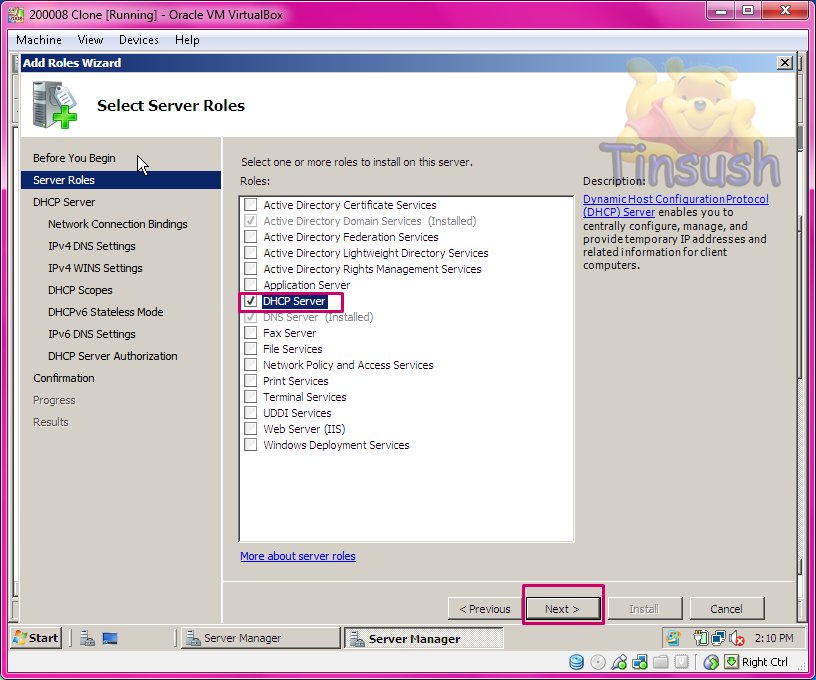Image resolution: width=816 pixels, height=680 pixels.
Task: Enable Active Directory Lightweight Directory Services
Action: coord(251,253)
